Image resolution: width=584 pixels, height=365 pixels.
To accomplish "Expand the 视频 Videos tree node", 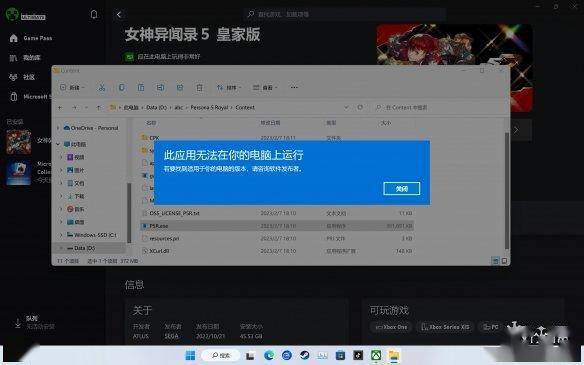I will [x=62, y=157].
